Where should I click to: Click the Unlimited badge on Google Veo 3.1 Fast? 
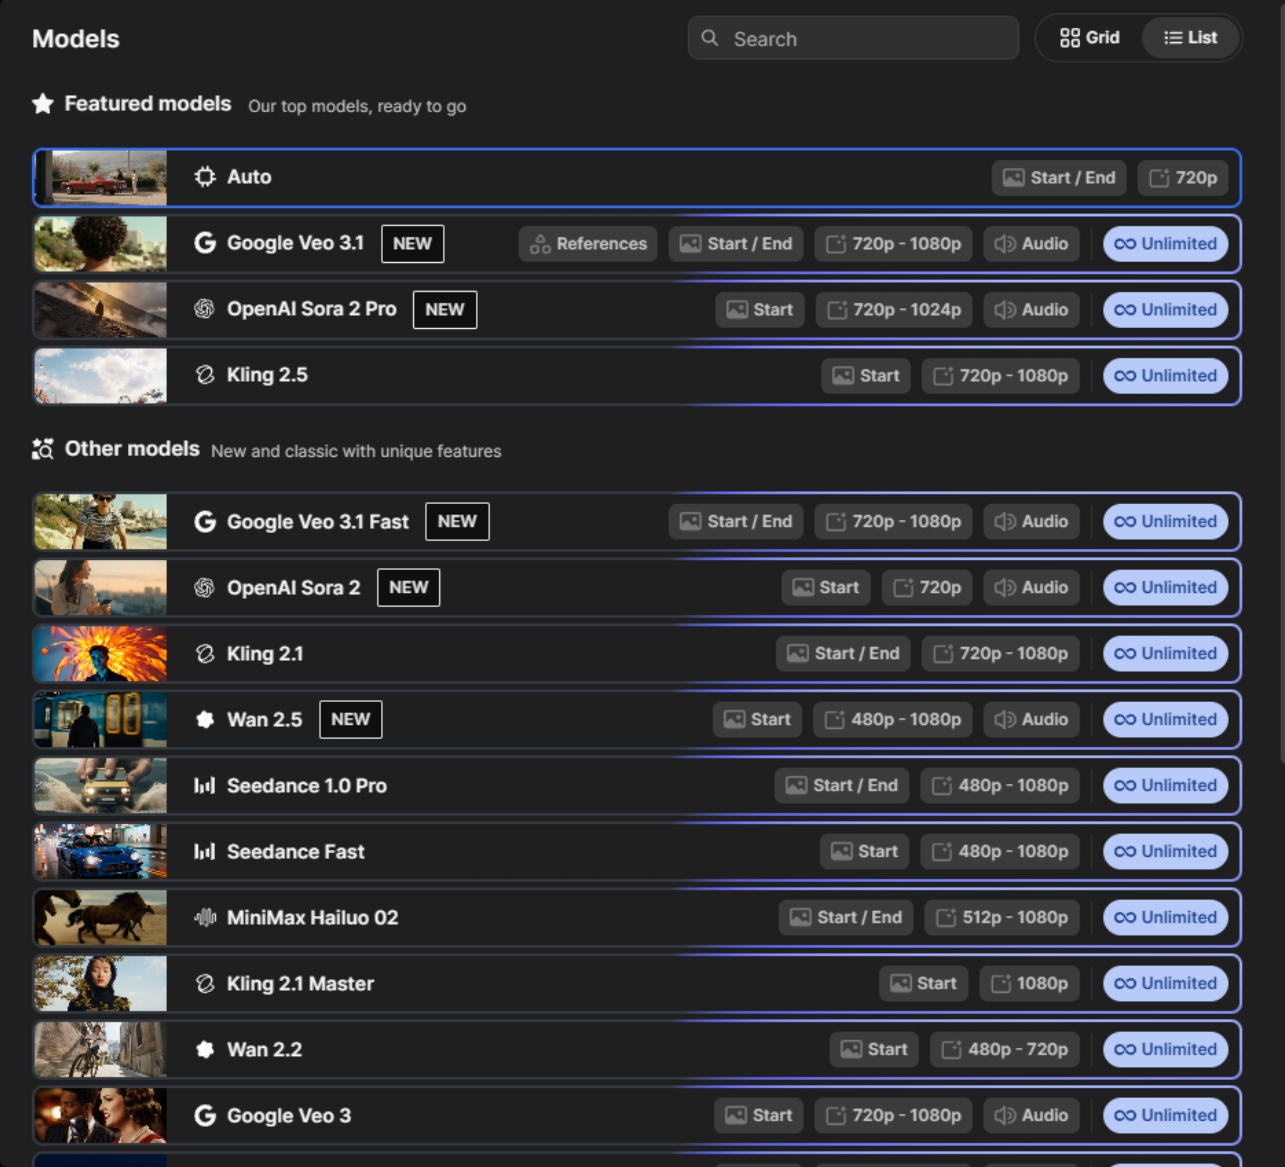[x=1166, y=521]
